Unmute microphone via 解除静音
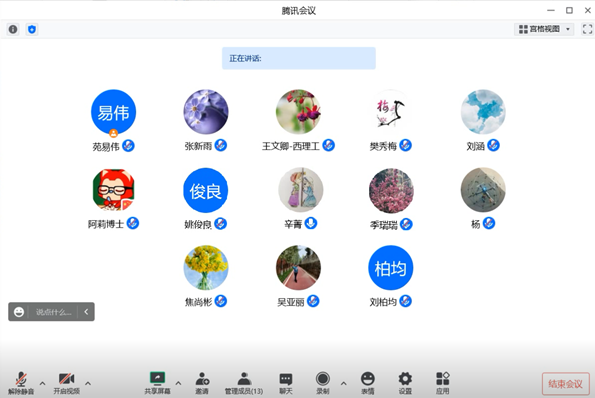The height and width of the screenshot is (398, 595). click(x=21, y=383)
